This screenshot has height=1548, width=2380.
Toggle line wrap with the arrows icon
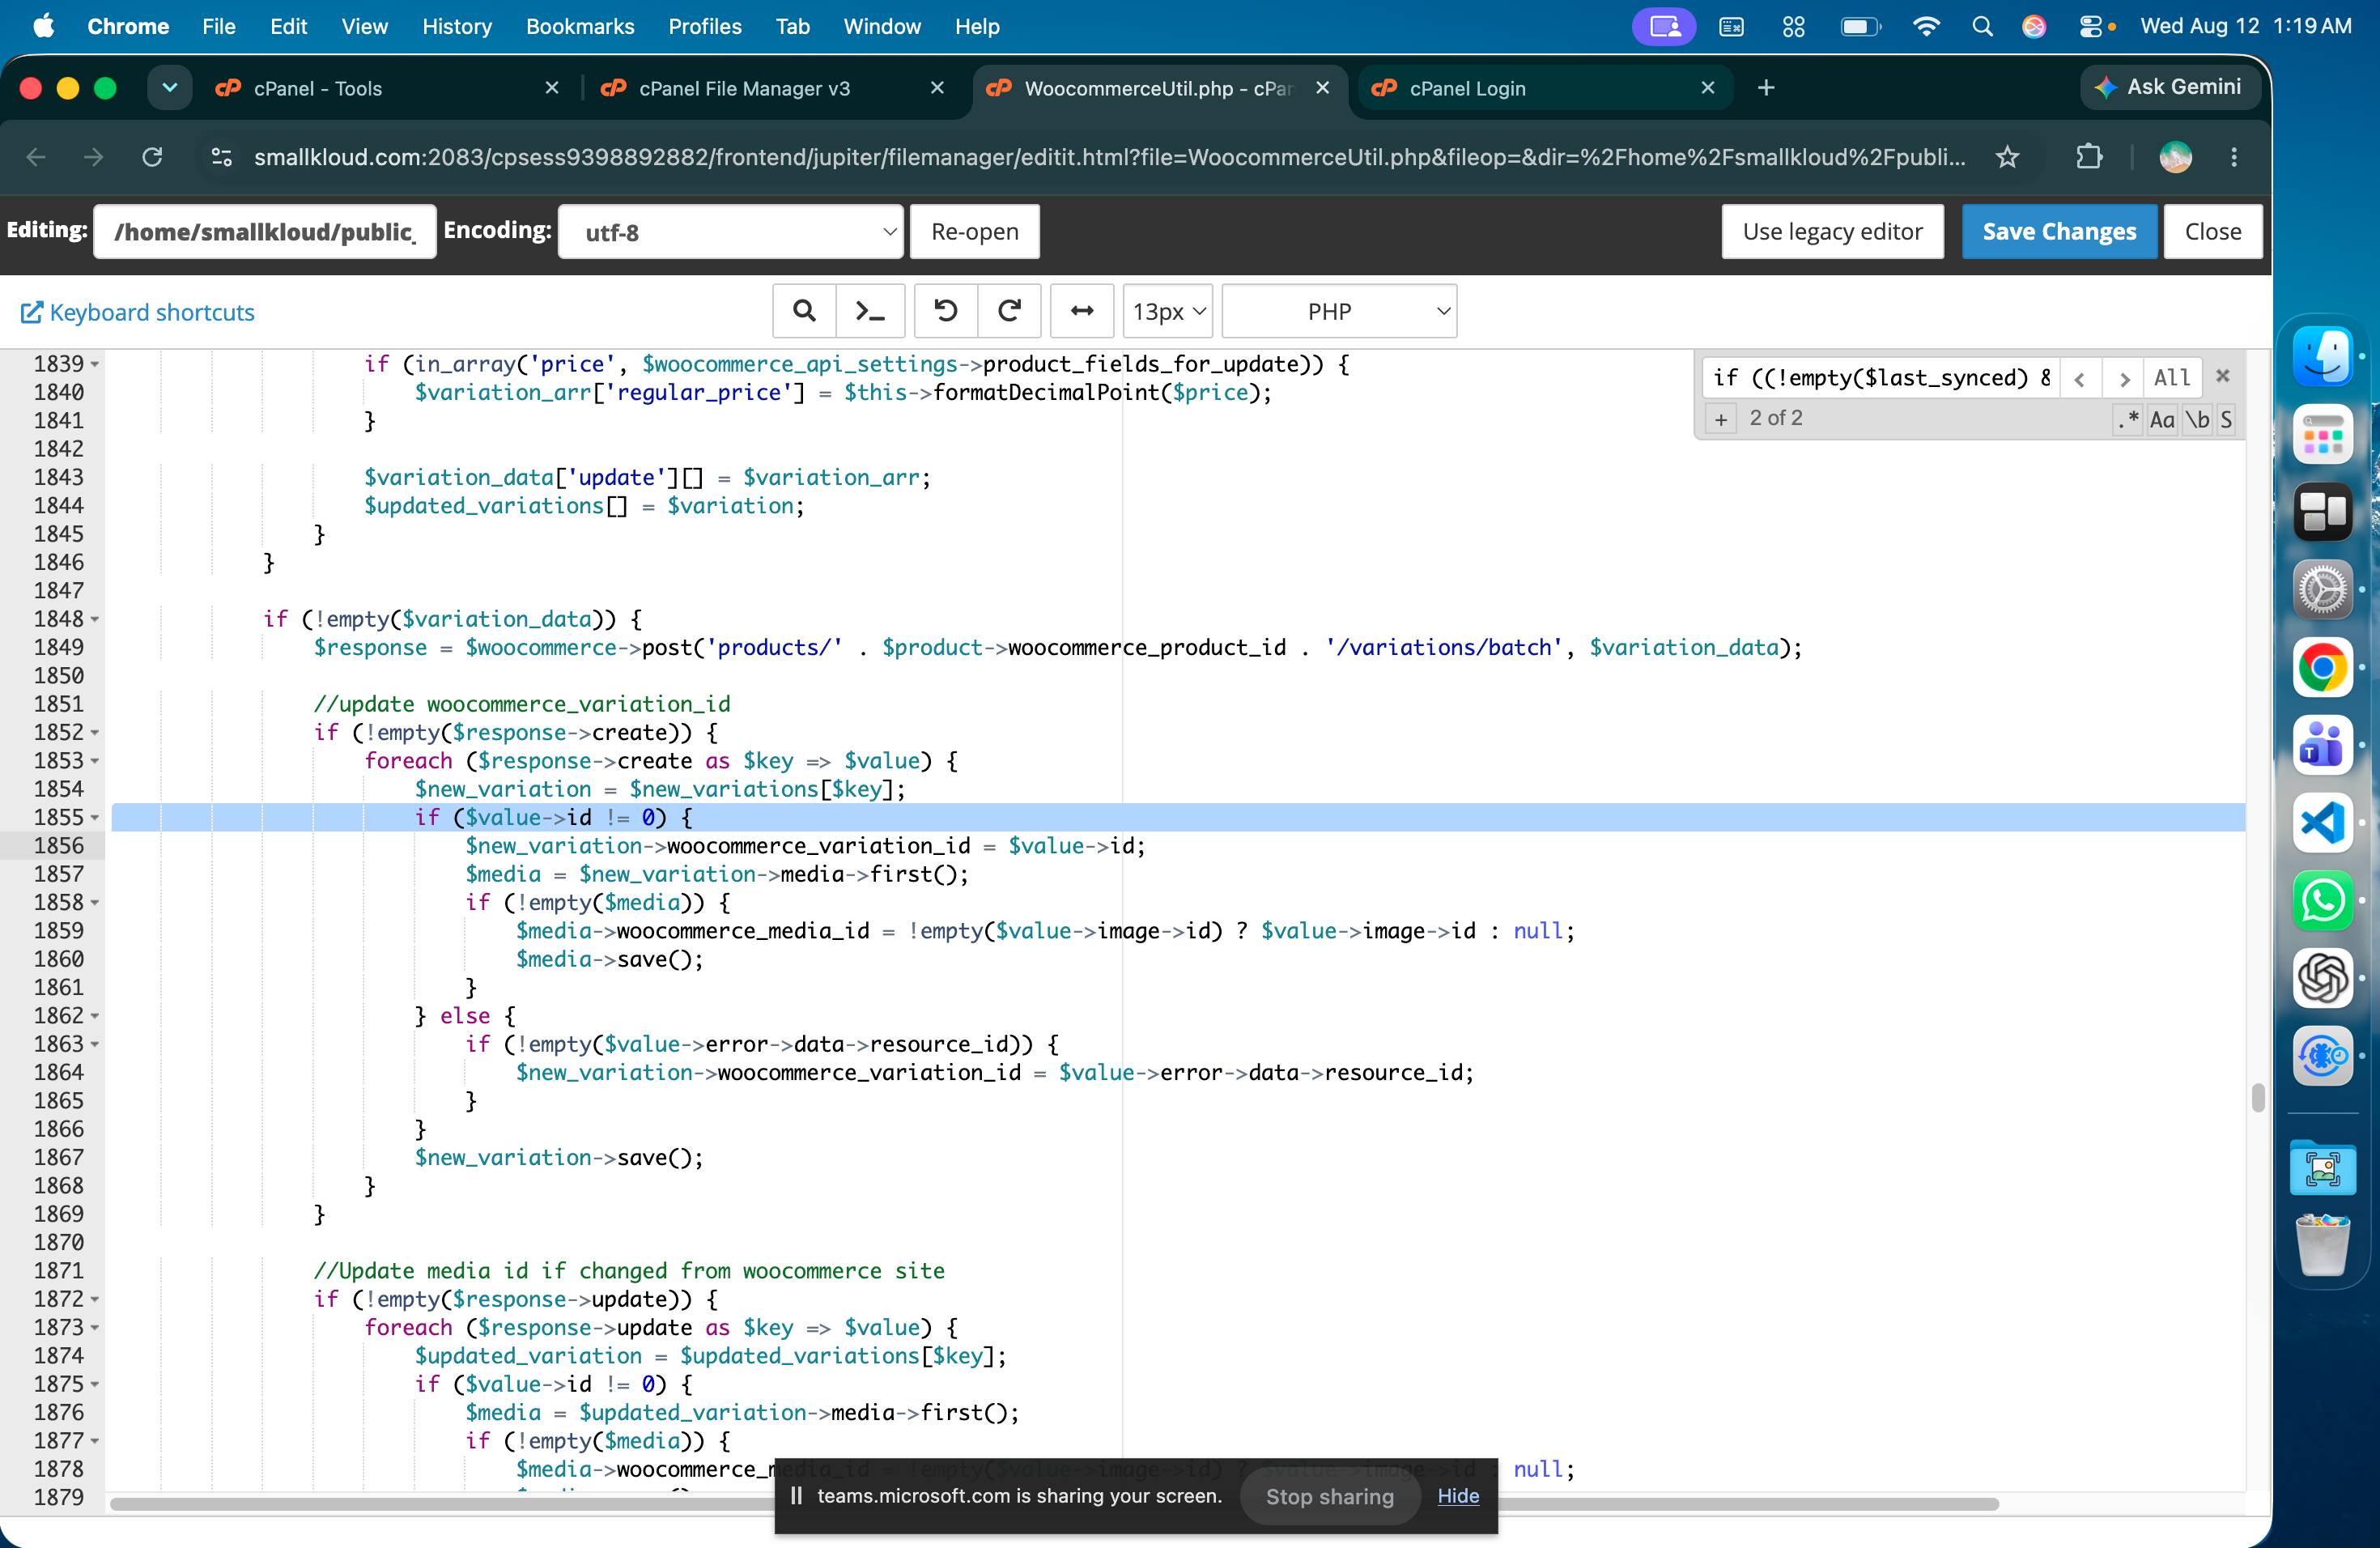[1082, 311]
